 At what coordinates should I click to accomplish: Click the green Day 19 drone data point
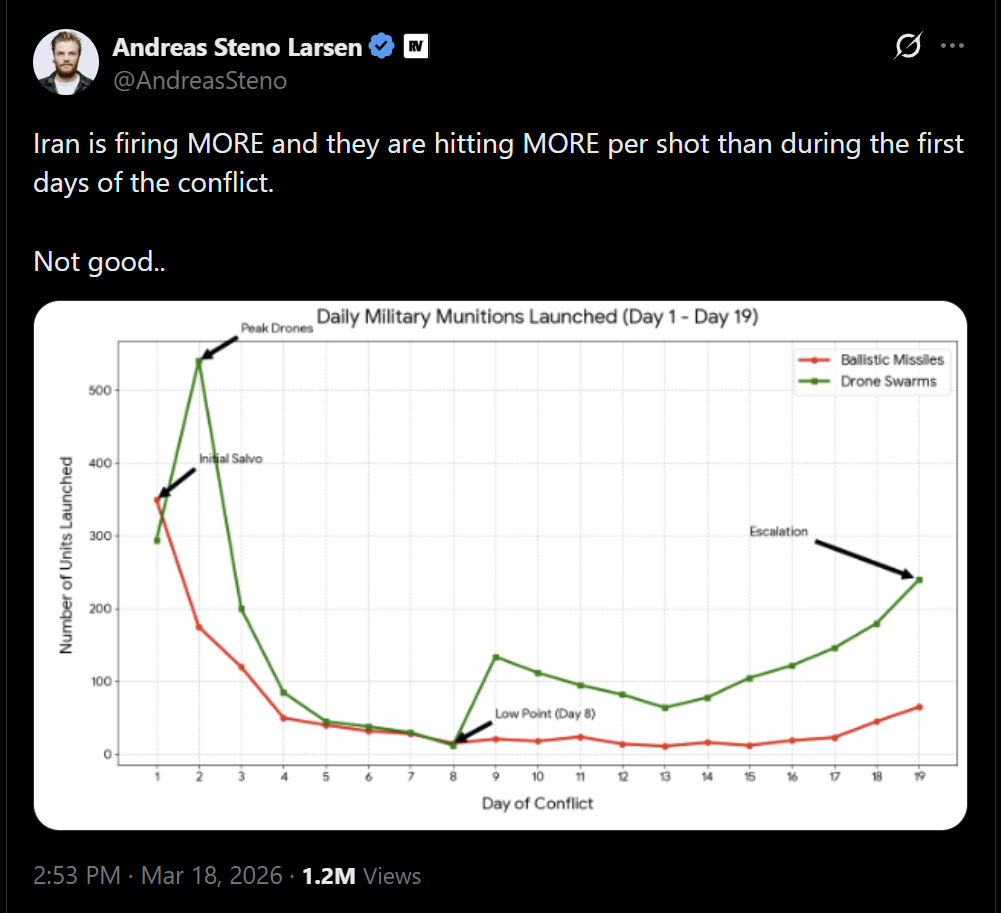(919, 580)
